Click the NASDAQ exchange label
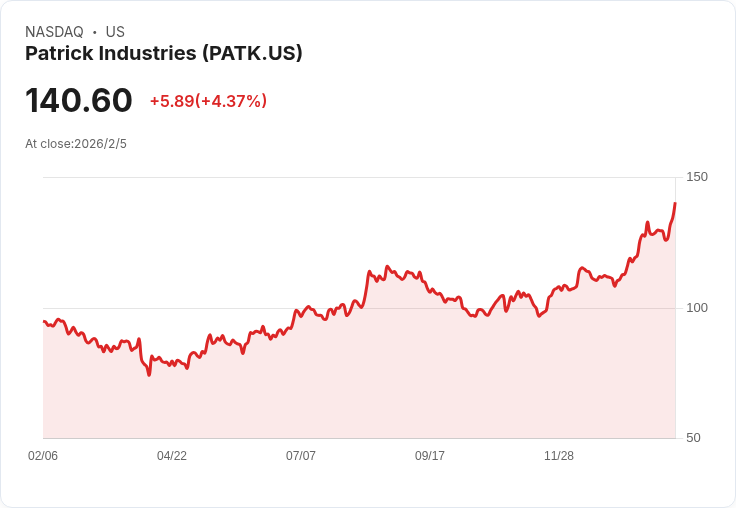This screenshot has height=508, width=736. click(x=54, y=32)
